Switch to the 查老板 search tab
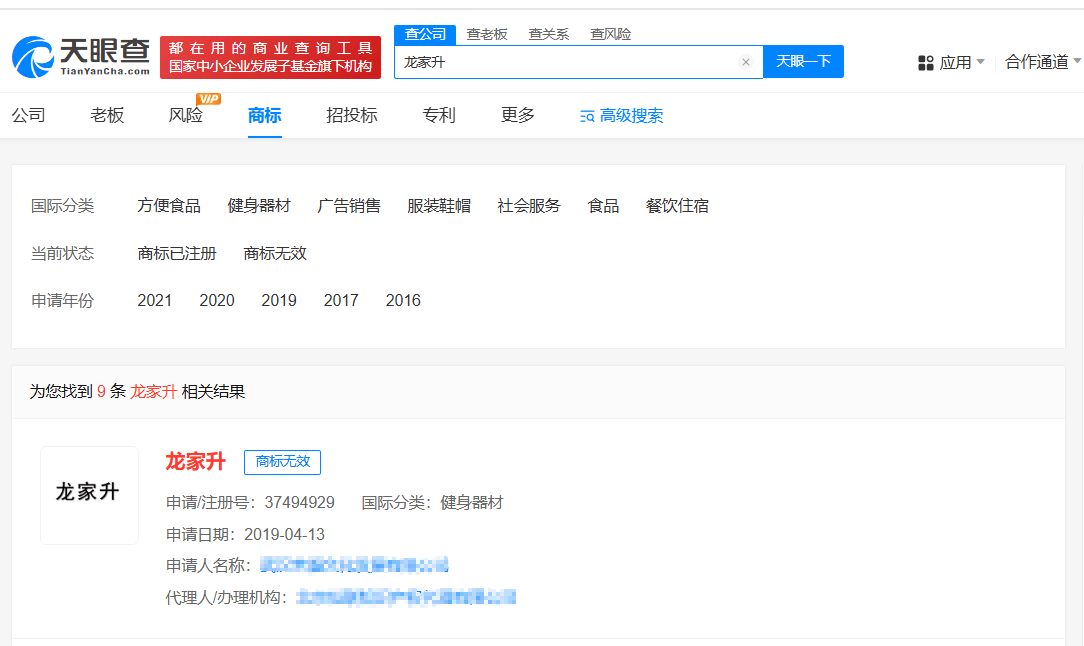This screenshot has width=1084, height=646. [x=487, y=34]
